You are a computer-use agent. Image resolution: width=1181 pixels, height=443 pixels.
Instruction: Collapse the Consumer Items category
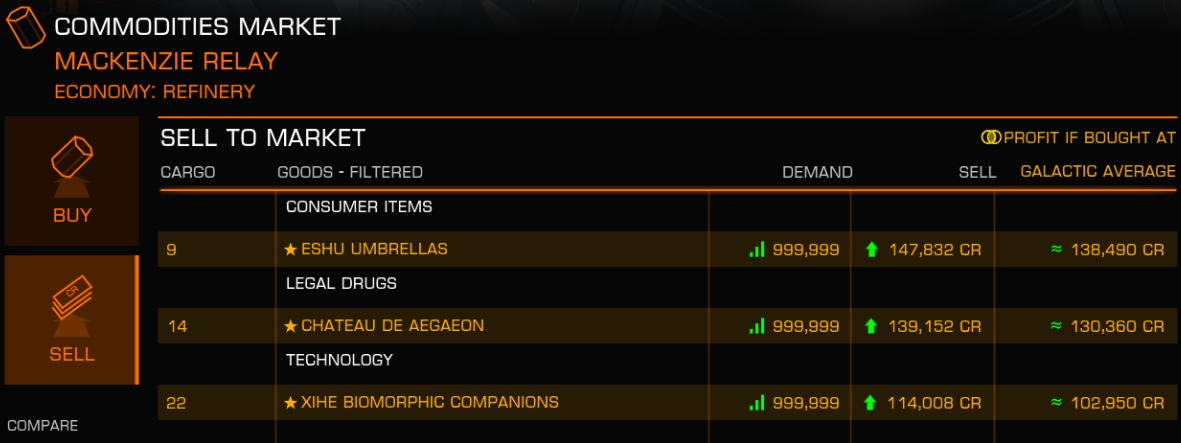point(359,206)
